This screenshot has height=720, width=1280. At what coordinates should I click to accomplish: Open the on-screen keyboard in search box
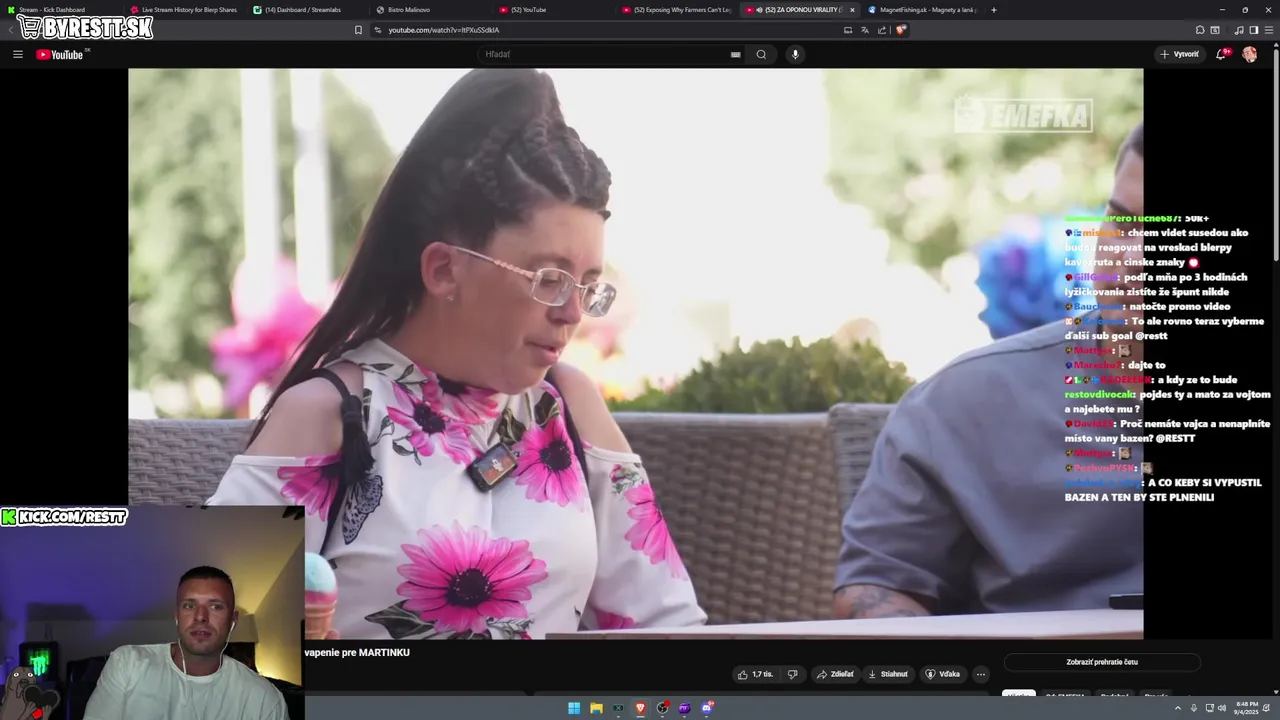[736, 54]
